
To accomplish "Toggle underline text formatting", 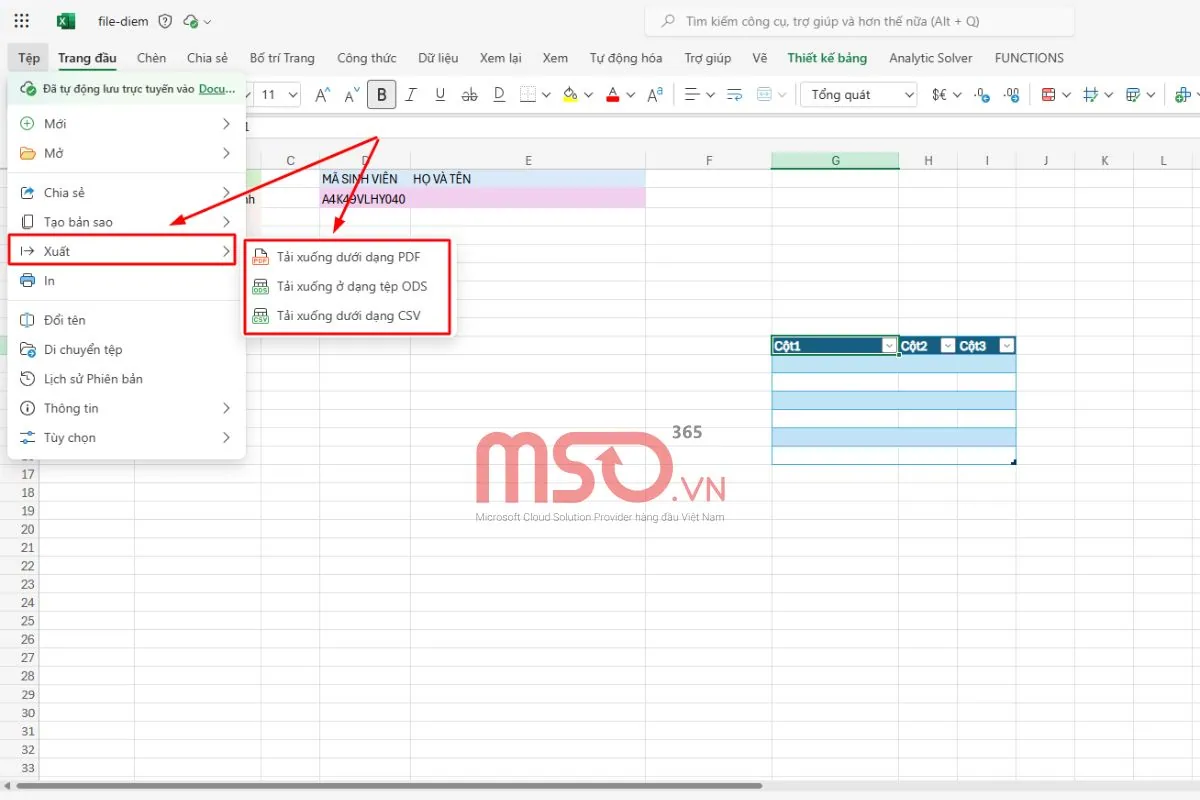I will tap(440, 95).
